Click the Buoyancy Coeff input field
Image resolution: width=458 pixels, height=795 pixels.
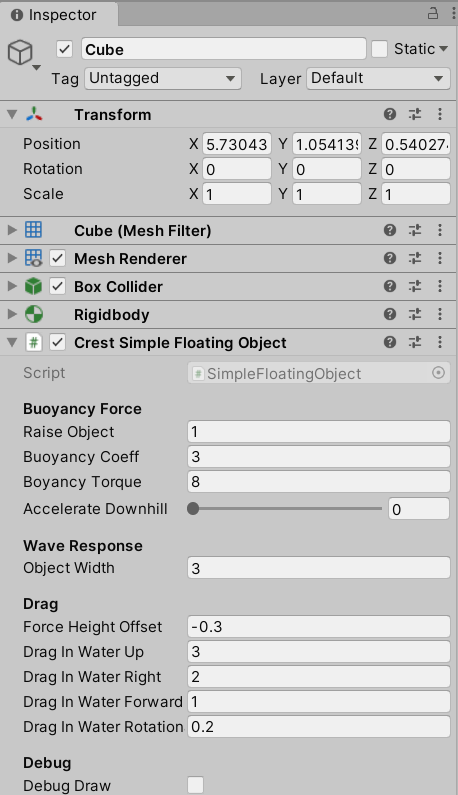(319, 457)
